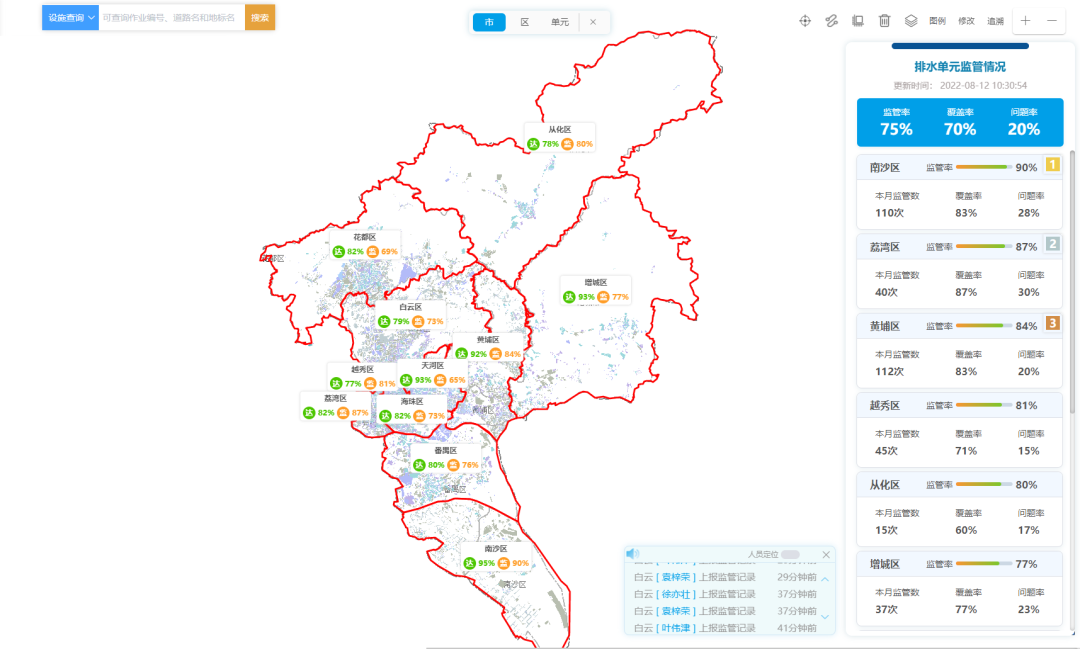
Task: Open the 设施查询 query type dropdown
Action: tap(68, 17)
